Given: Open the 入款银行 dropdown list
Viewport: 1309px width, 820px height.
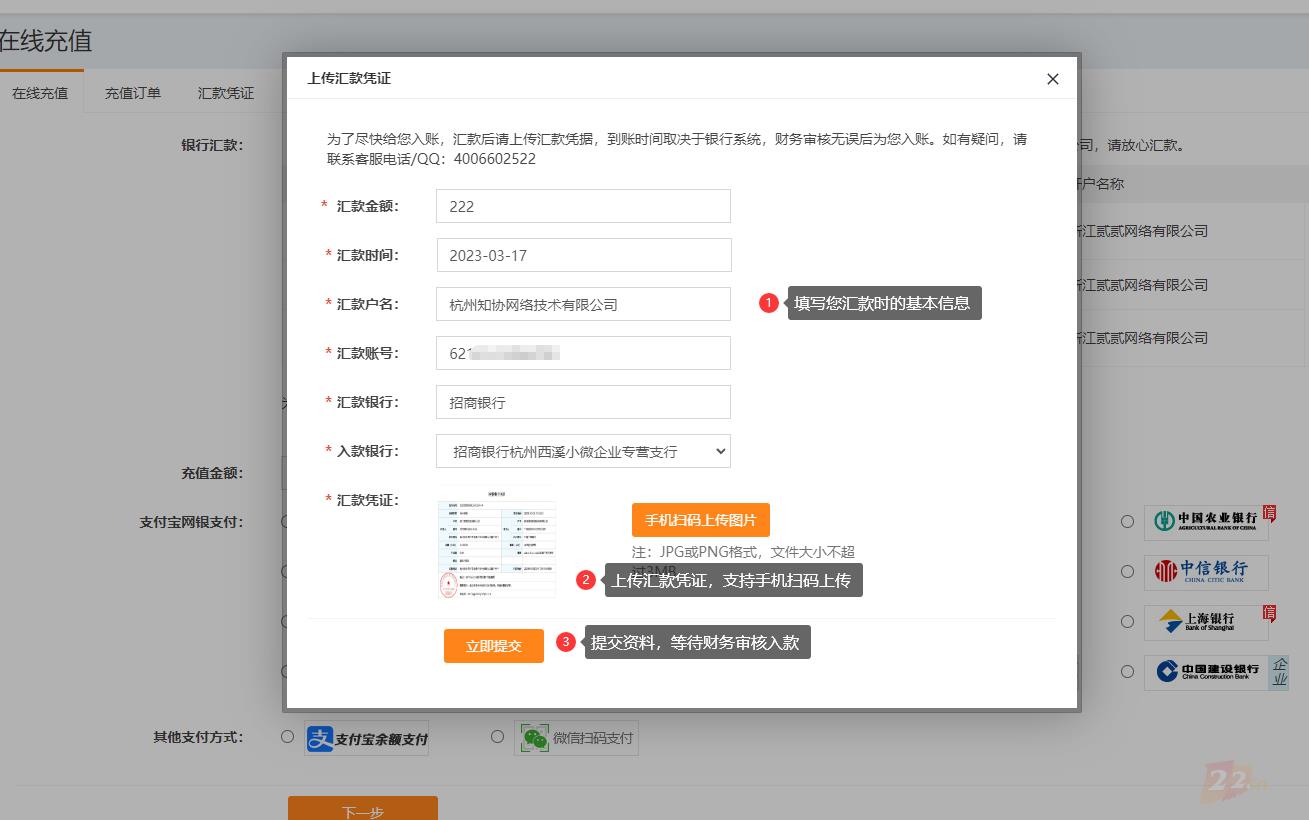Looking at the screenshot, I should point(583,451).
